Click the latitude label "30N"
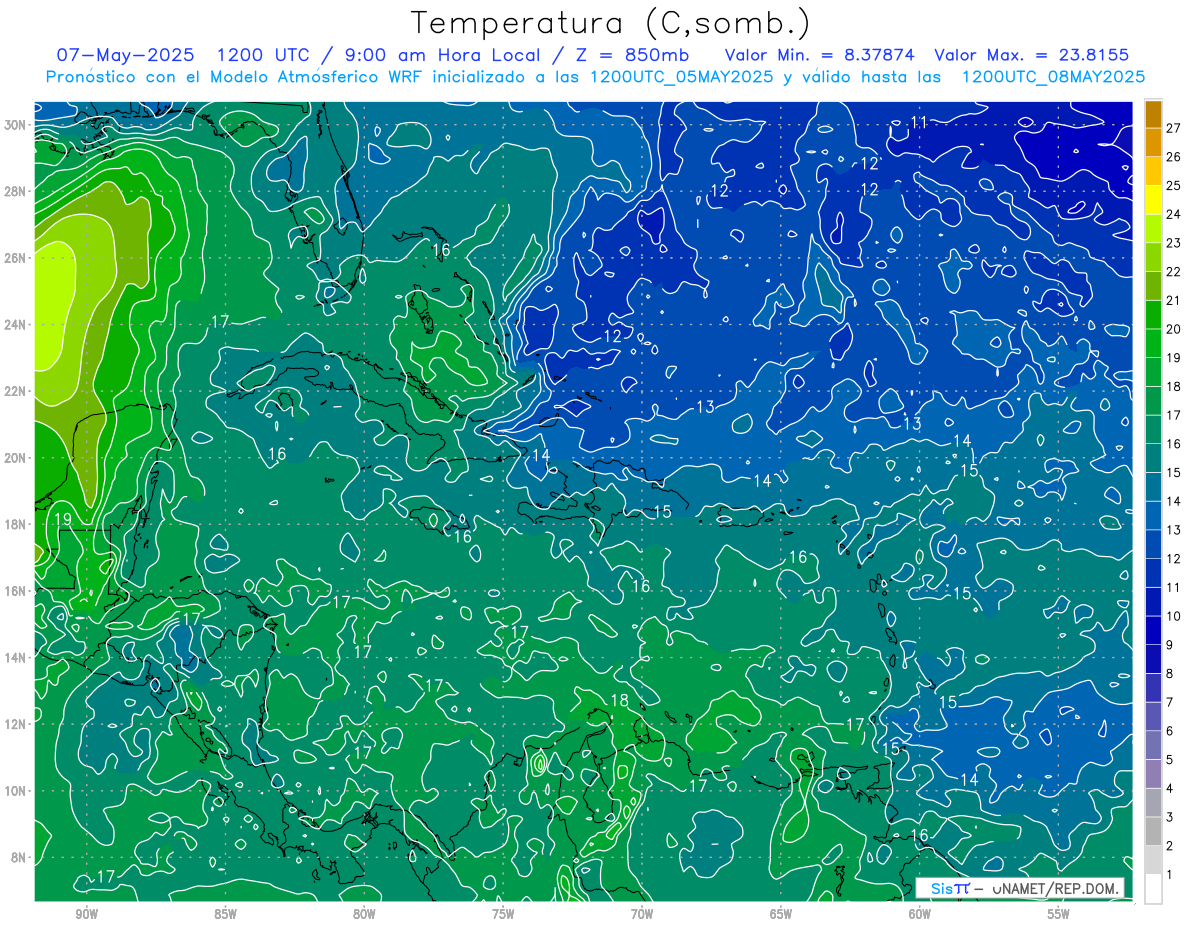Screen dimensions: 1200x927 tap(15, 125)
